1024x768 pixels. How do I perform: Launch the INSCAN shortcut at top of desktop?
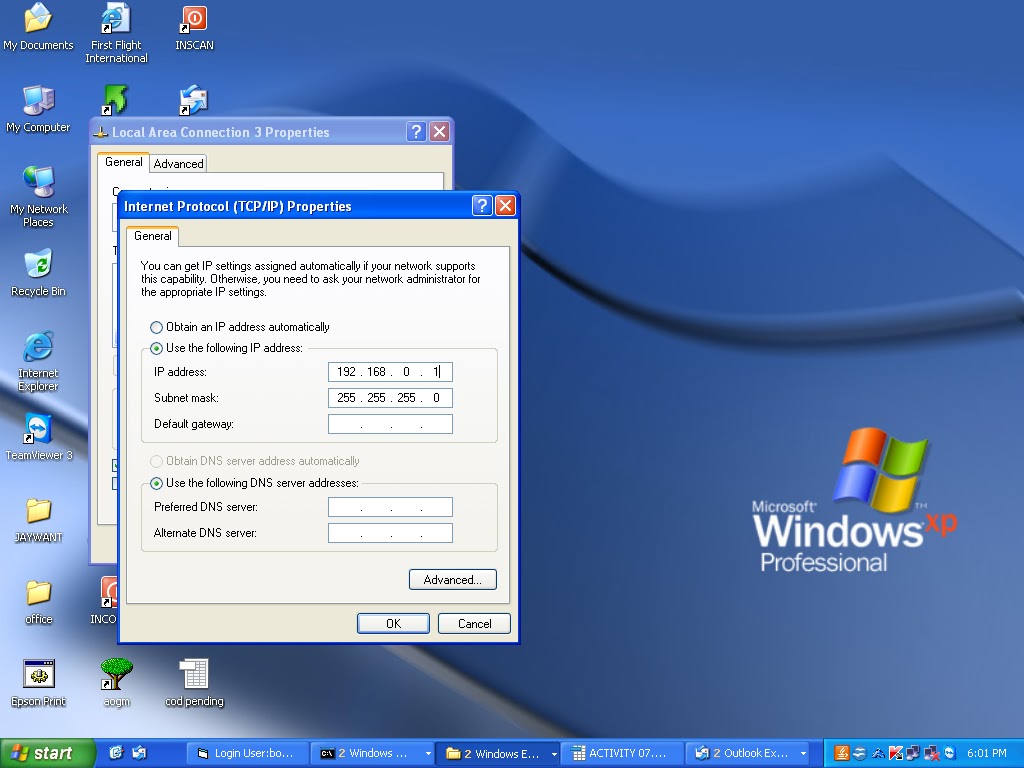point(194,26)
